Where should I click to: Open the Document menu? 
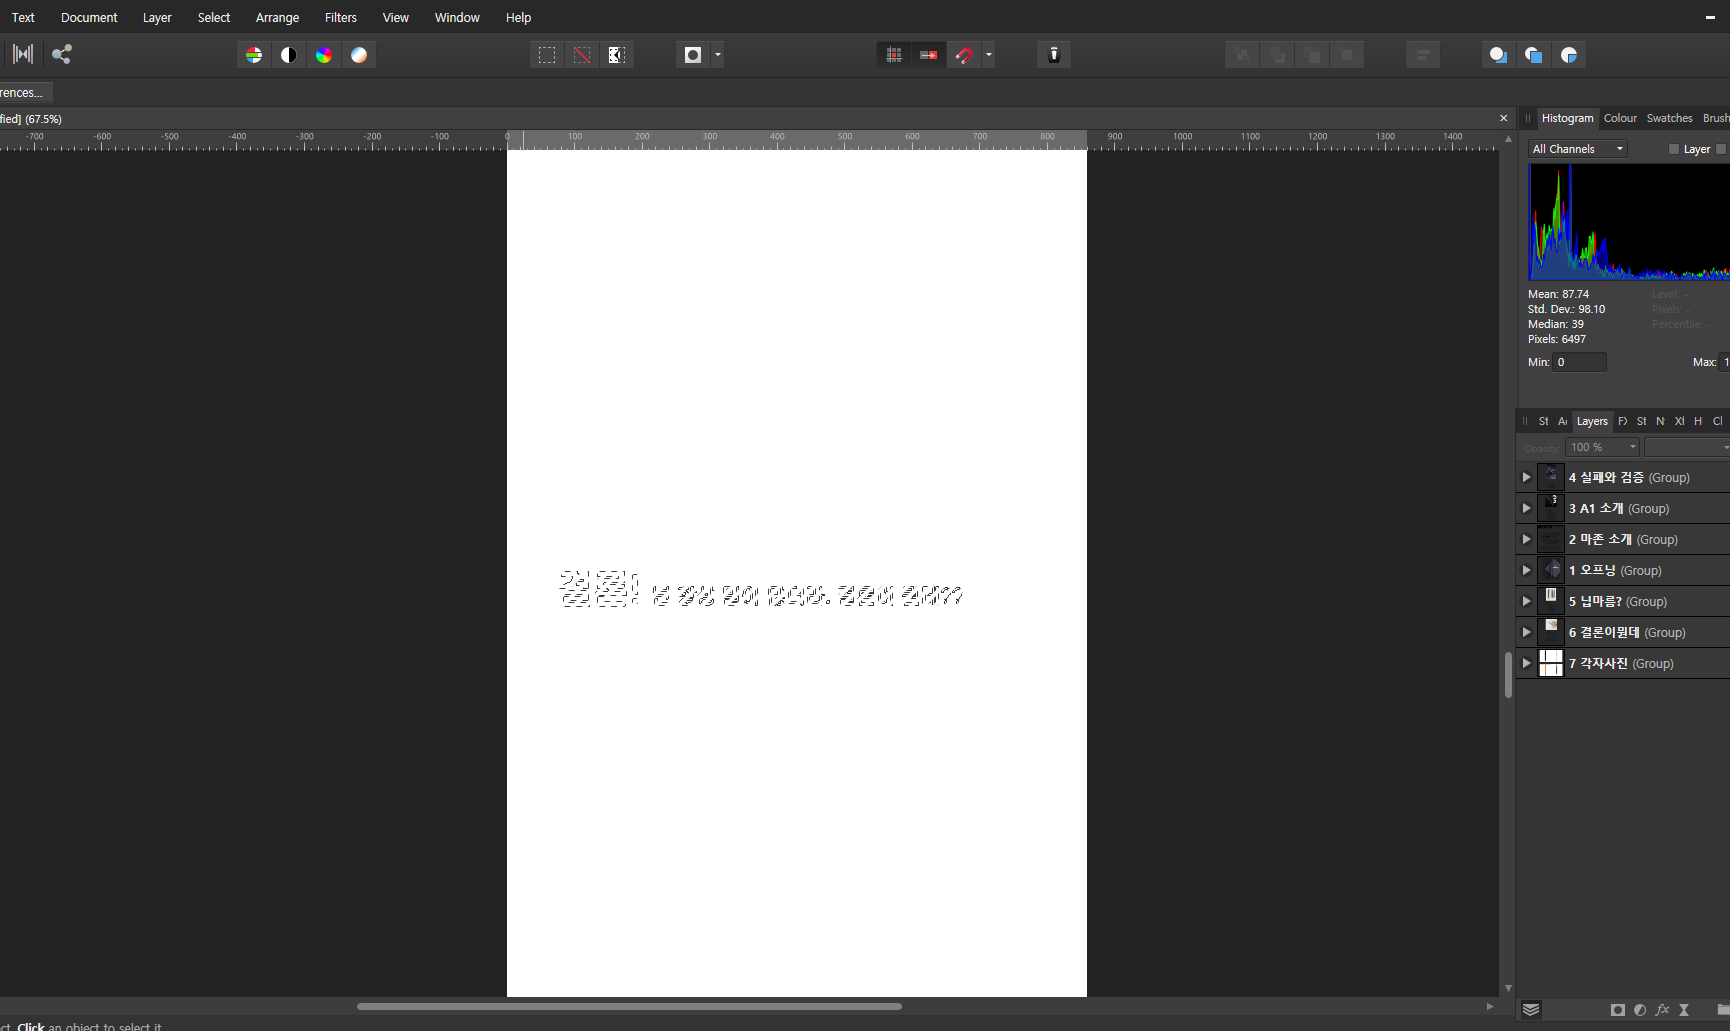point(89,18)
